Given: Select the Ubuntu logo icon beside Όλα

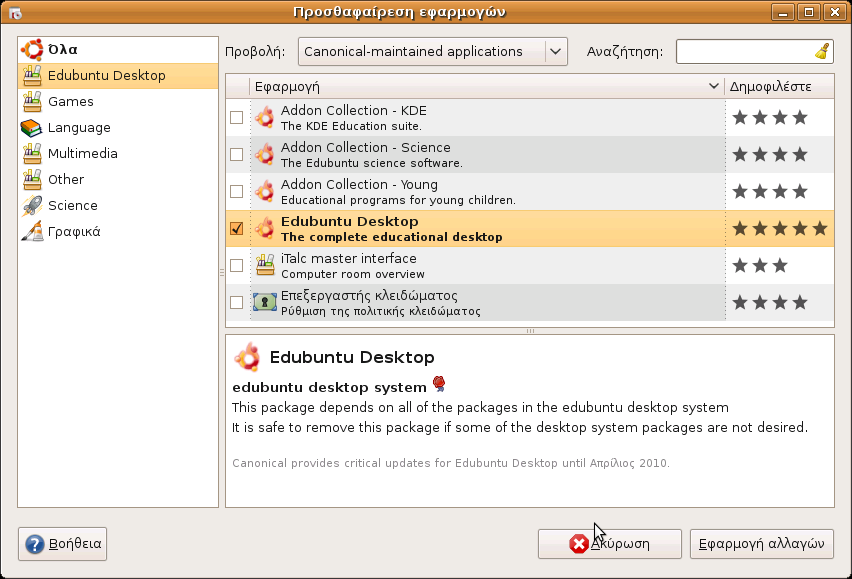Looking at the screenshot, I should [x=32, y=49].
